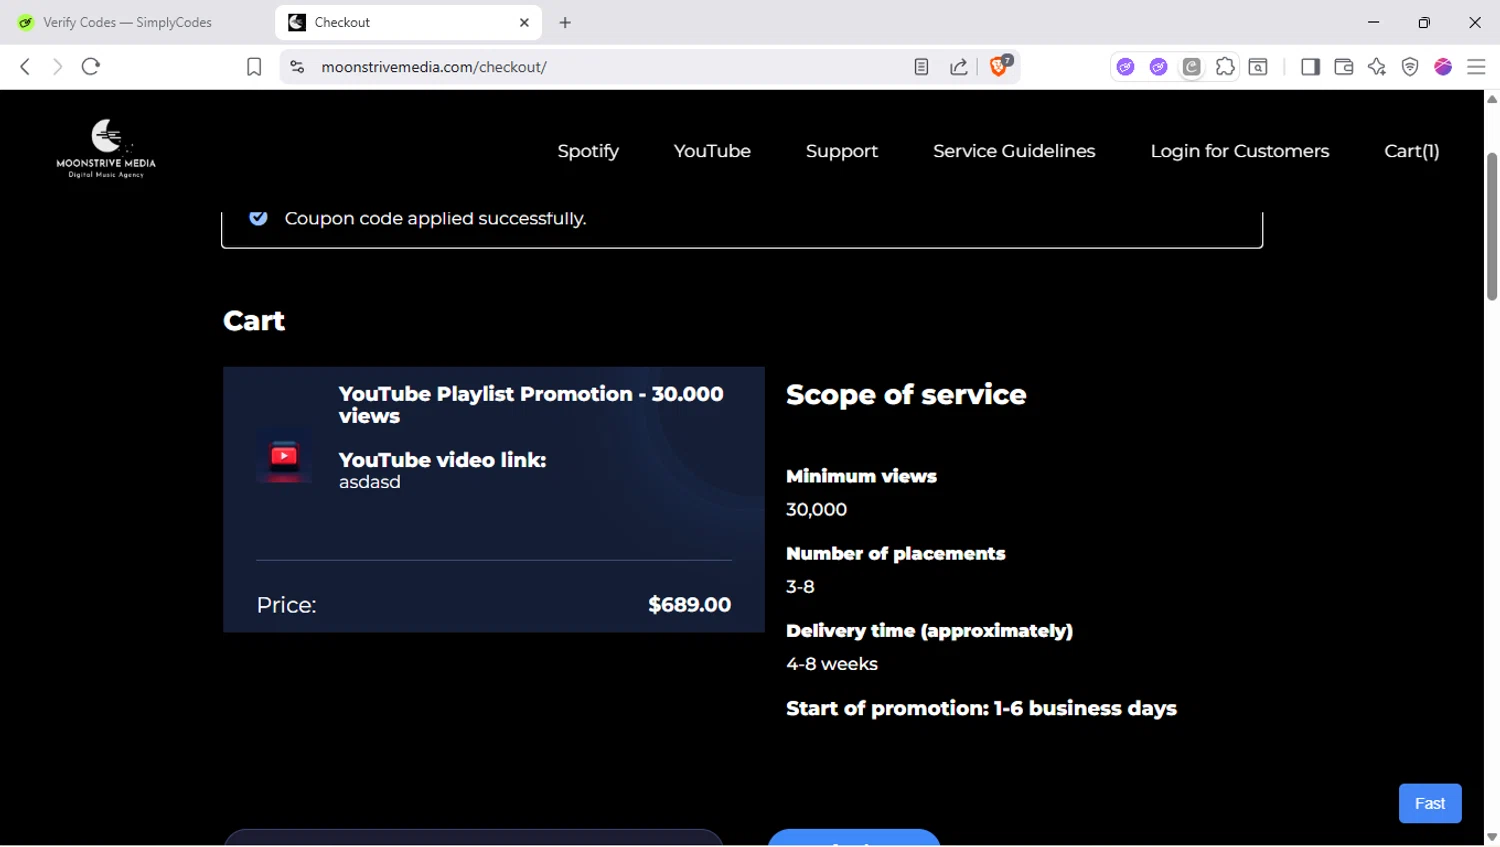Click the 'Scope of service' heading

click(906, 395)
